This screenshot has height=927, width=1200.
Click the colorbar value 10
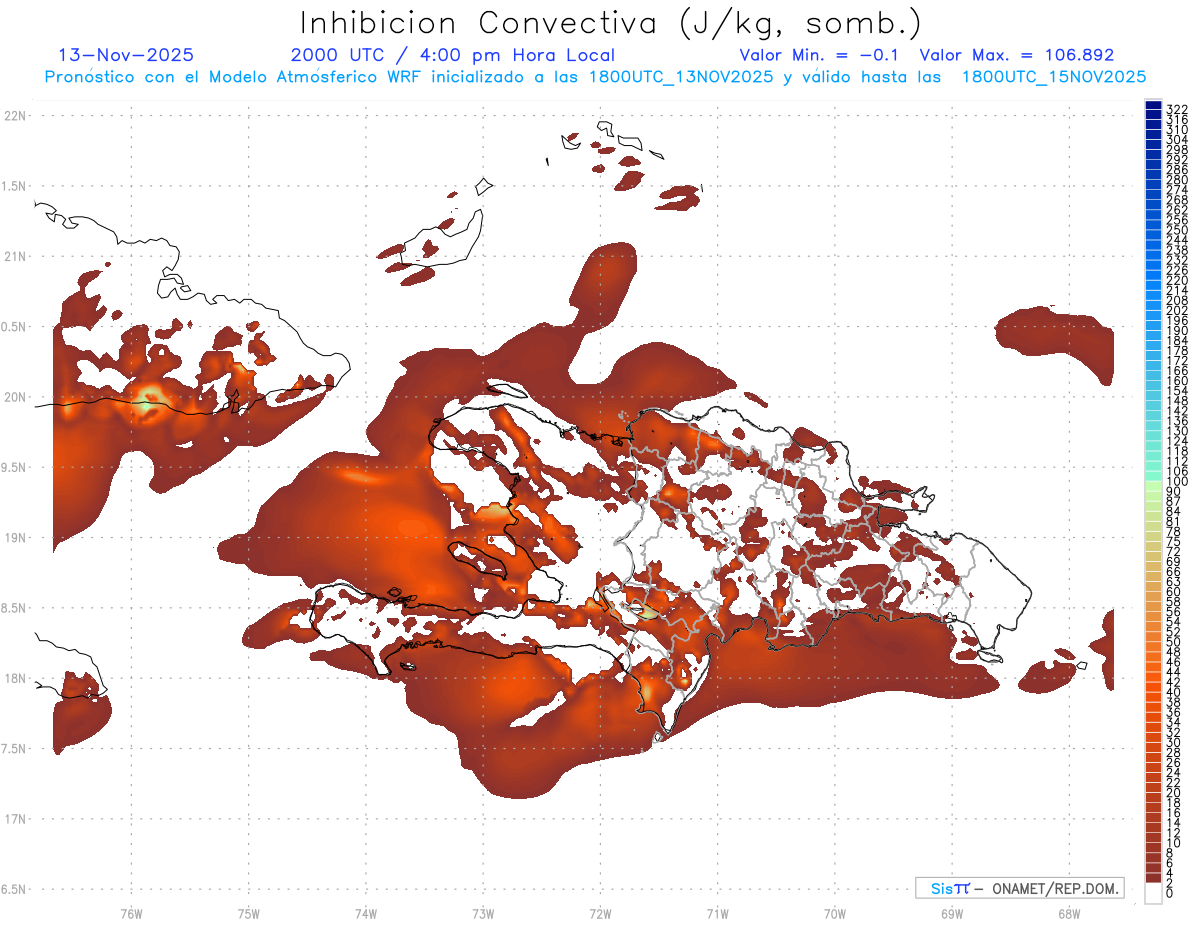(x=1174, y=843)
